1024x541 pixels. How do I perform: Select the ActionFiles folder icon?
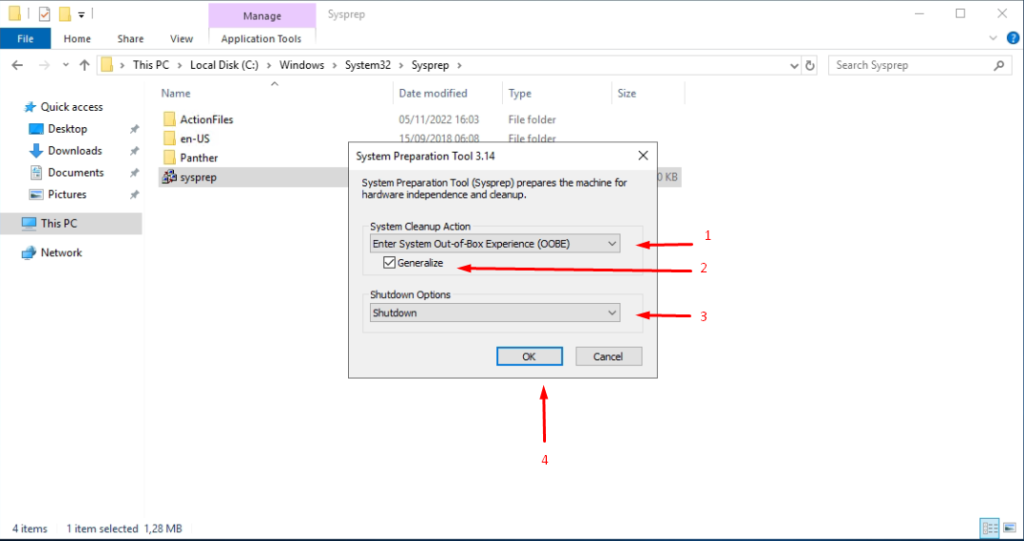[x=169, y=119]
